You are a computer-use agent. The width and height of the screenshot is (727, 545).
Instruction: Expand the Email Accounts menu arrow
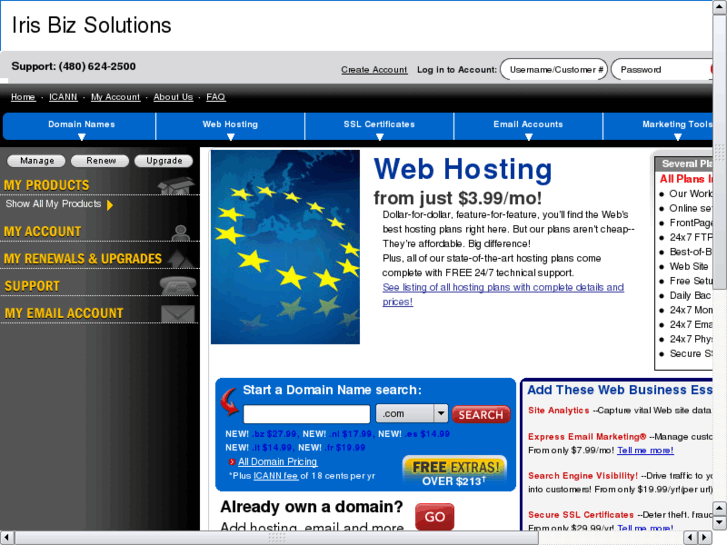tap(529, 137)
